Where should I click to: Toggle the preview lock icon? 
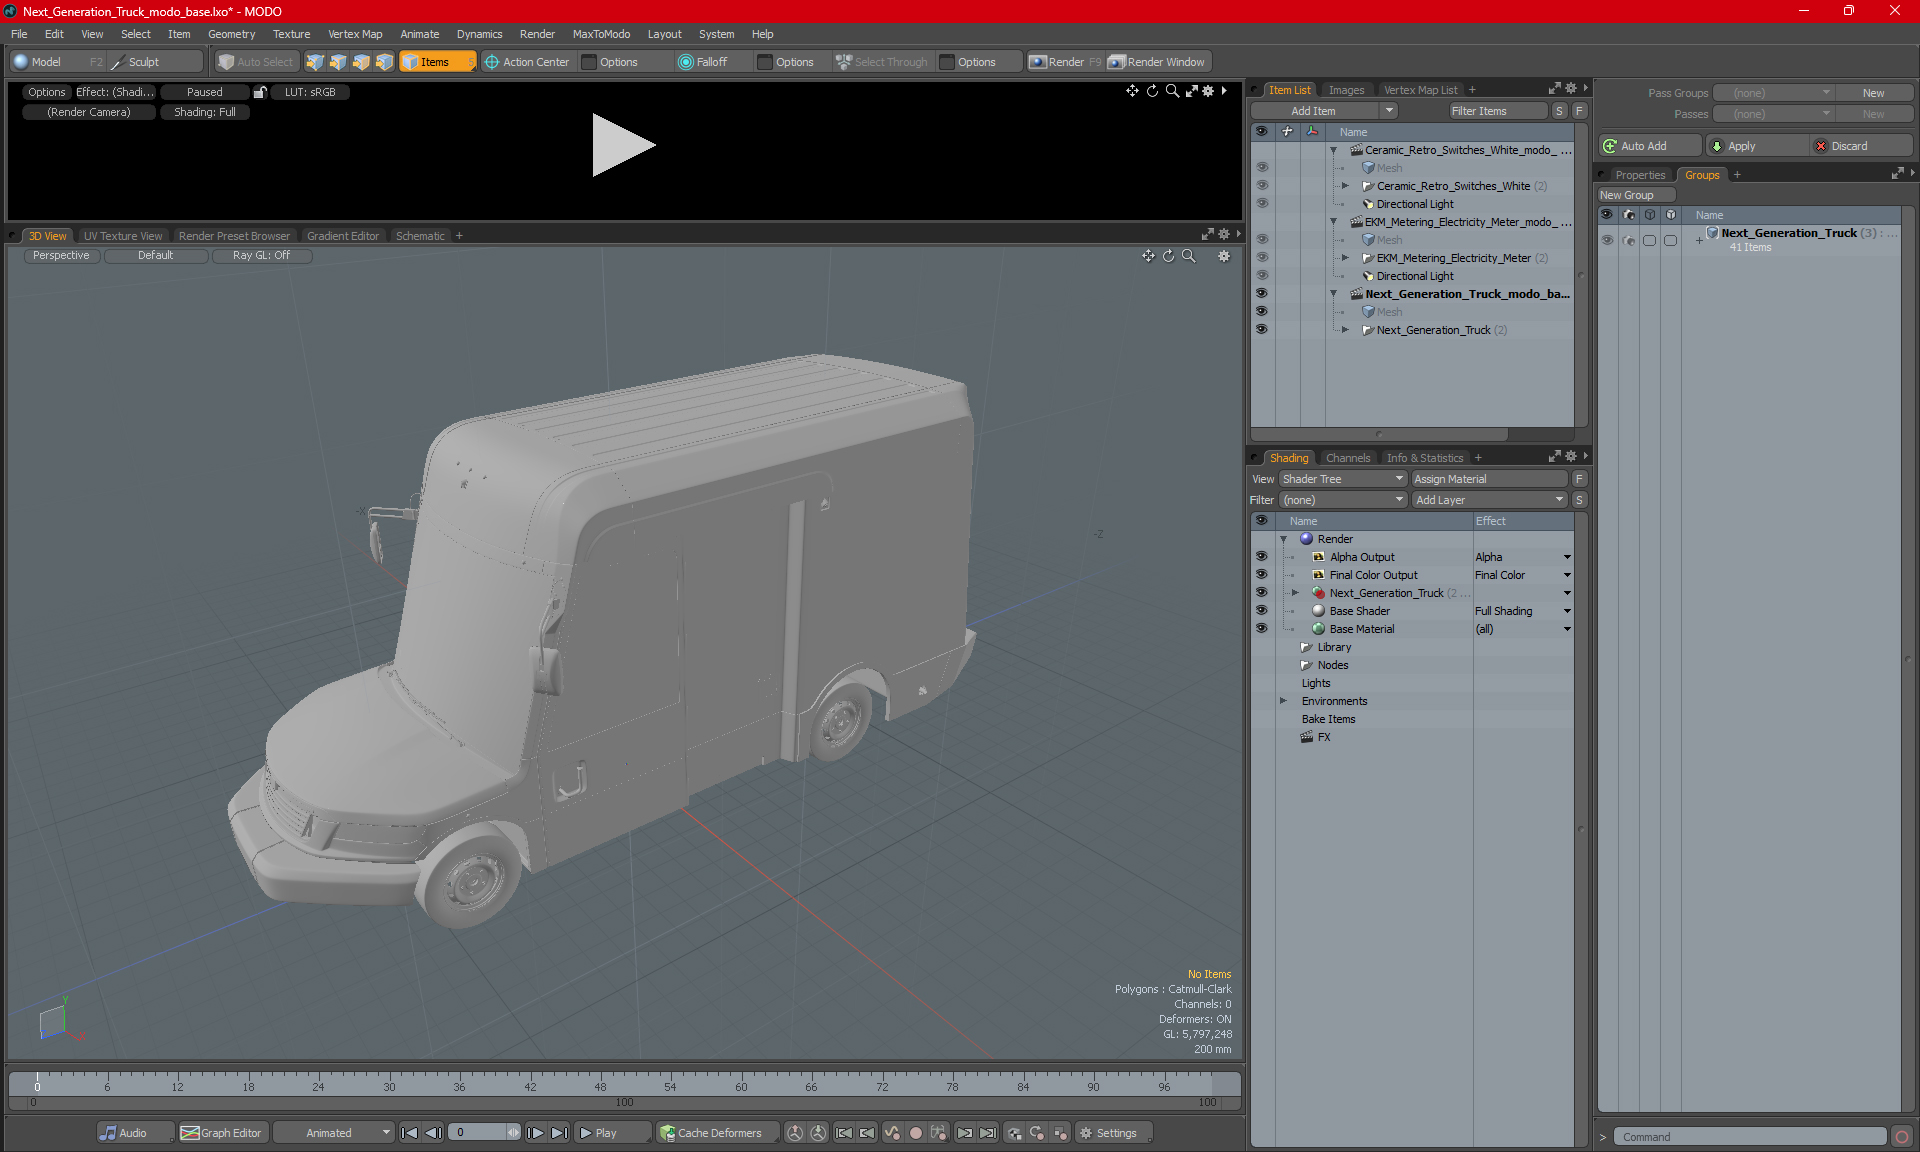[260, 92]
